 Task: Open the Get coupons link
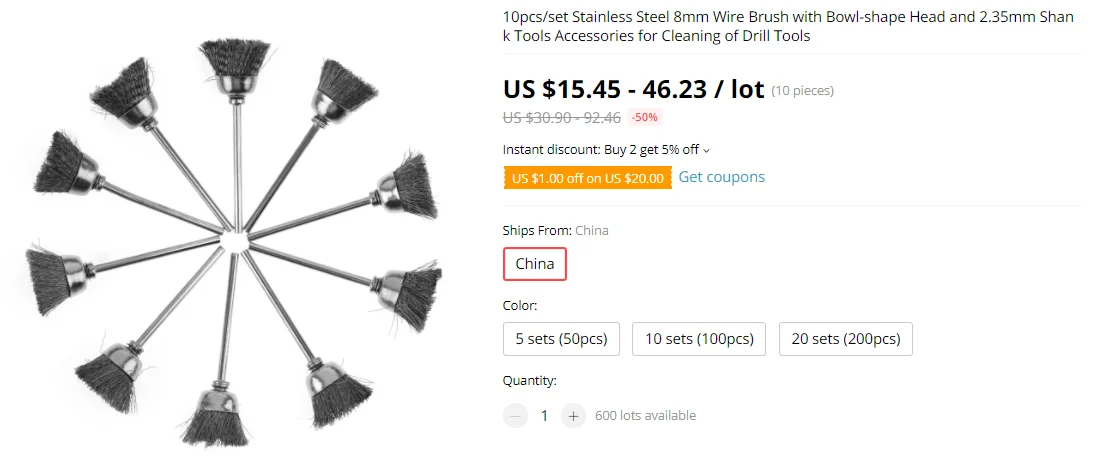(721, 177)
